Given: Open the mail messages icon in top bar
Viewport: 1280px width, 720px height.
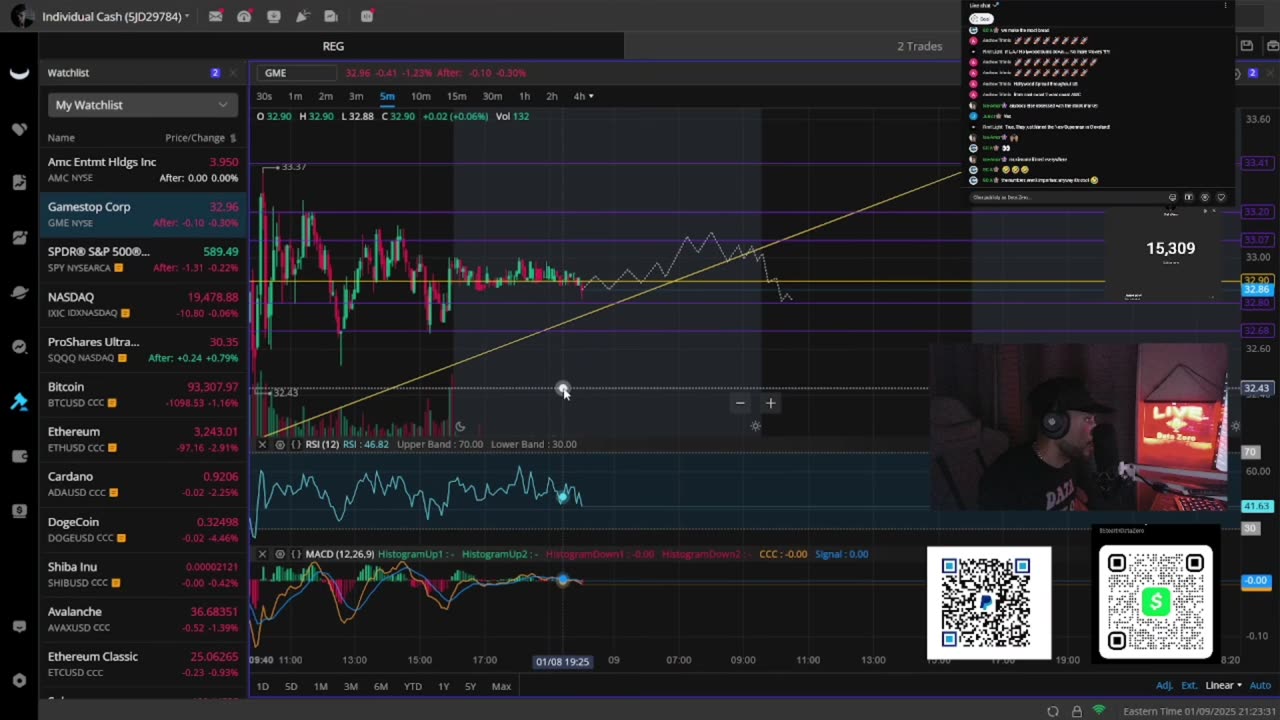Looking at the screenshot, I should tap(215, 16).
